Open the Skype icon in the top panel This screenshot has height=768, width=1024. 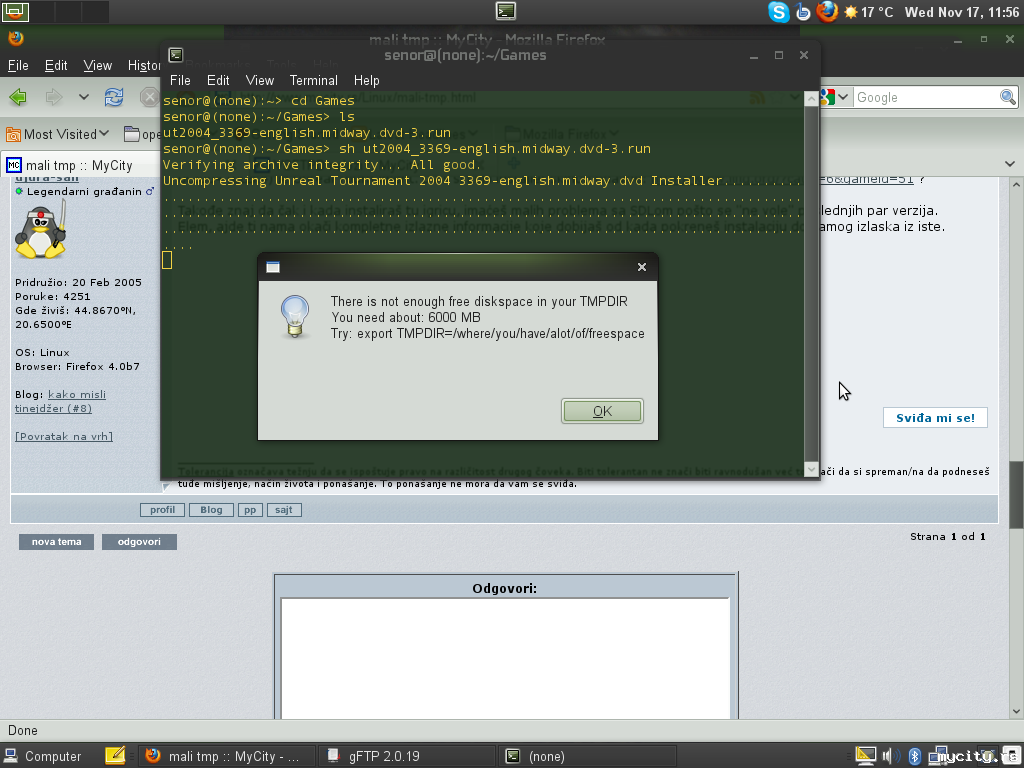tap(778, 12)
